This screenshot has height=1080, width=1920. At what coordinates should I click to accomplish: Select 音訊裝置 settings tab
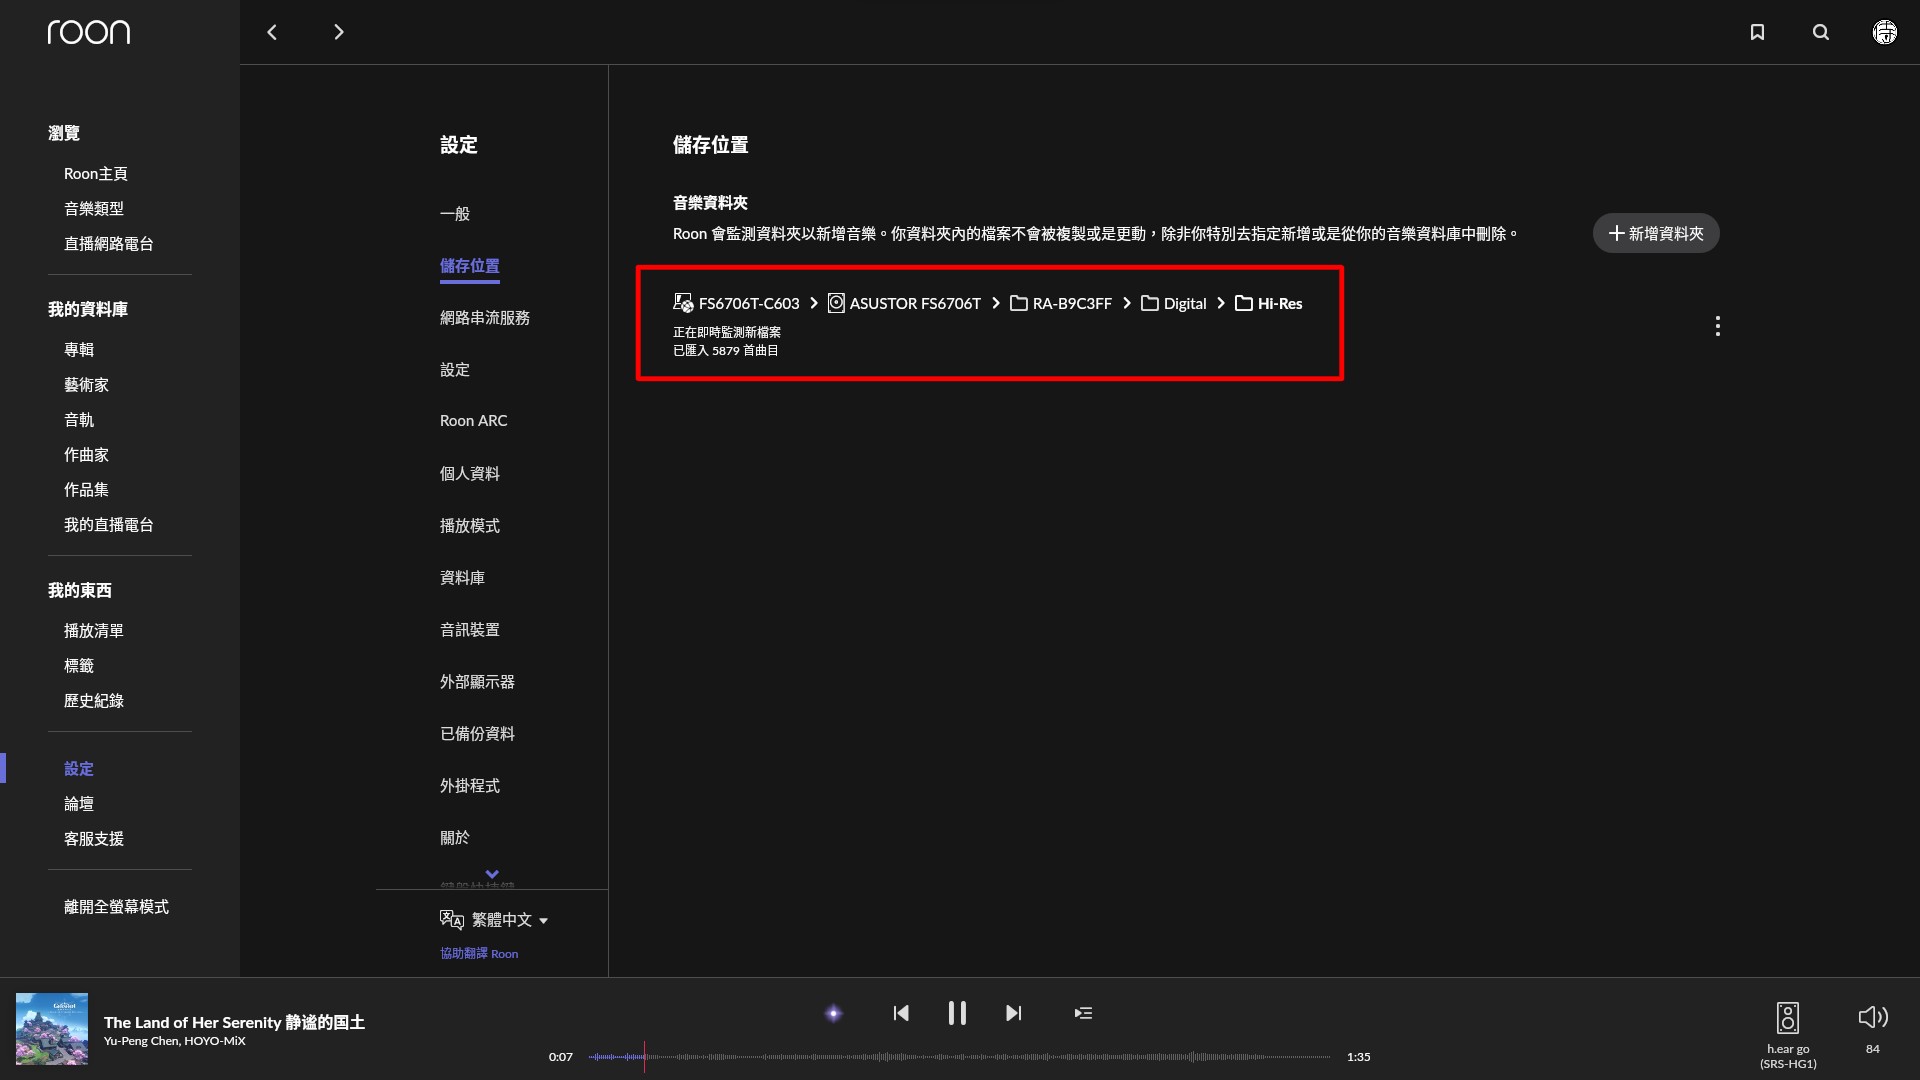[470, 630]
